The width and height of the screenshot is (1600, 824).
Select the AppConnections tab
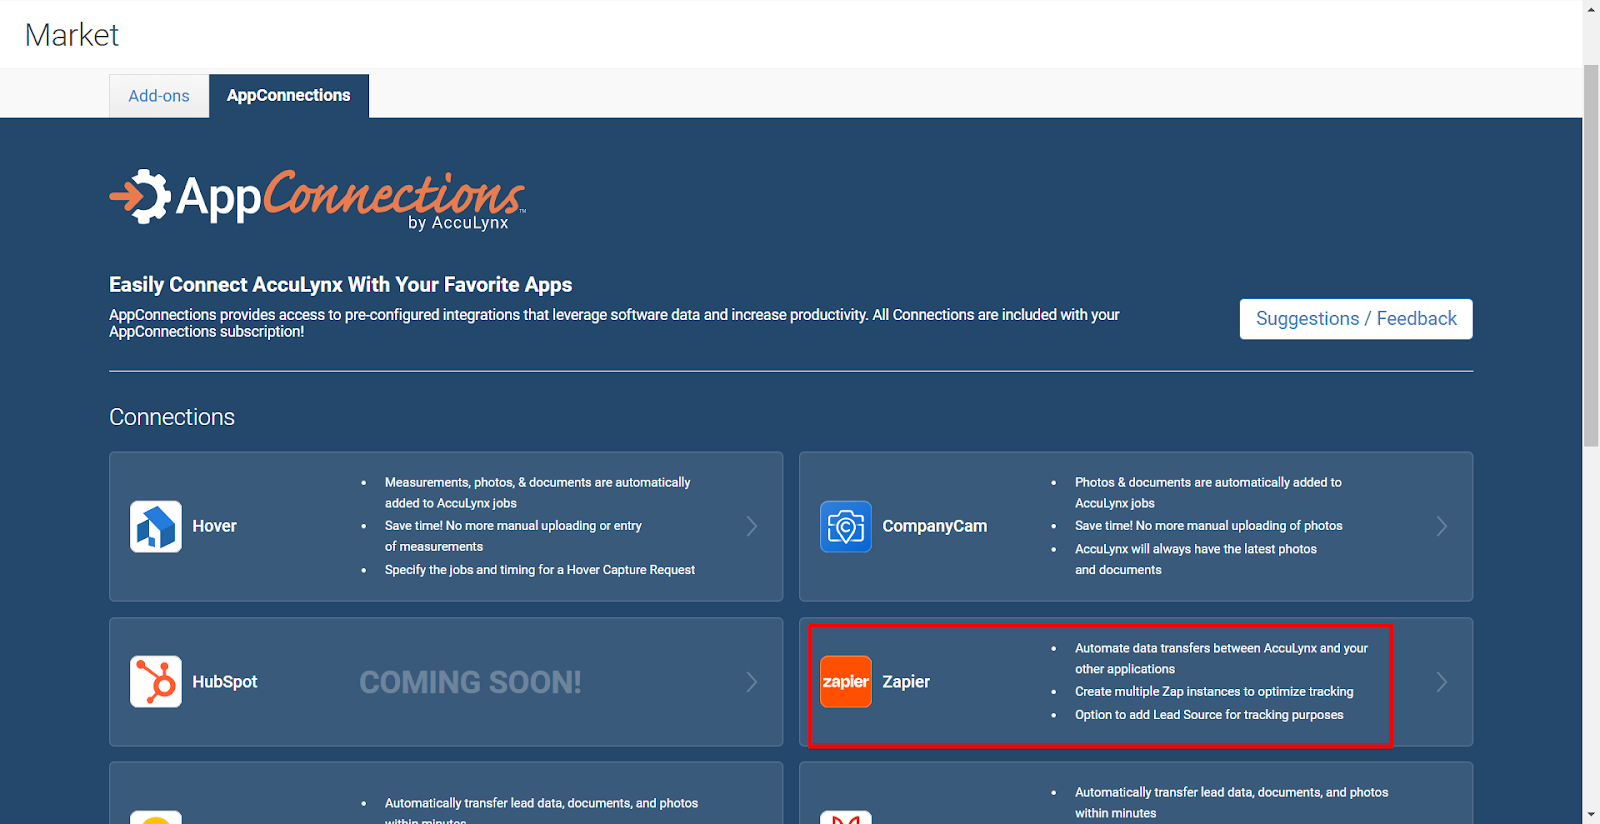289,96
